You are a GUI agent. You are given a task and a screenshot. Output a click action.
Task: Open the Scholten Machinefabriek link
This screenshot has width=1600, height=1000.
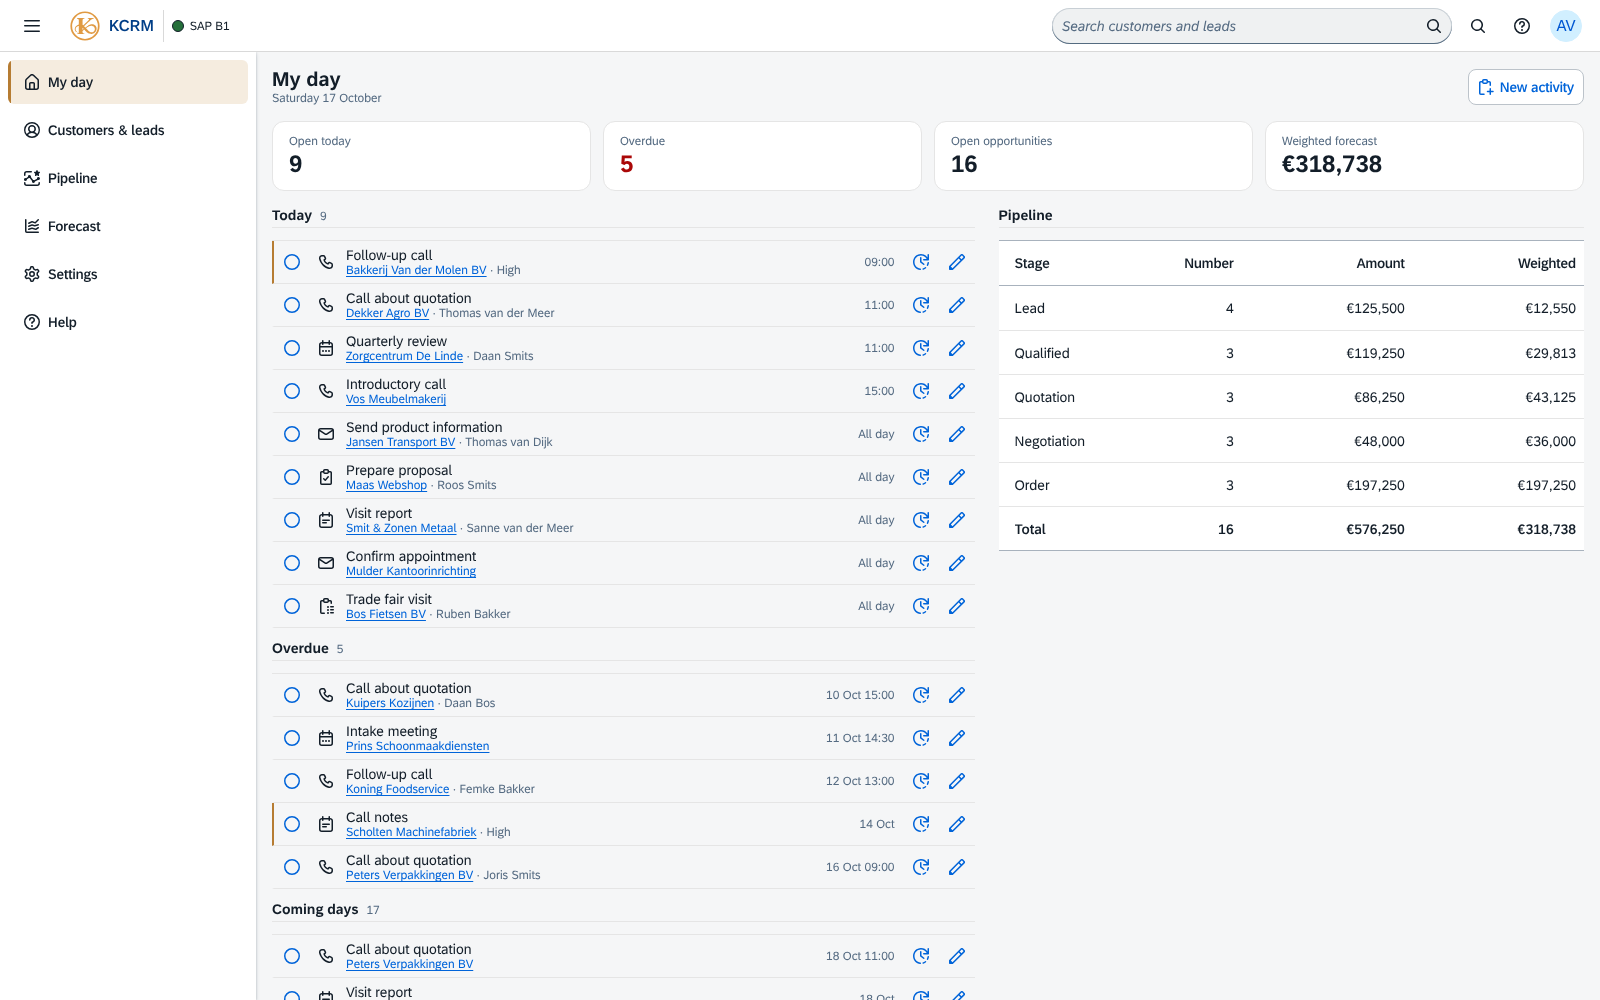click(x=411, y=832)
